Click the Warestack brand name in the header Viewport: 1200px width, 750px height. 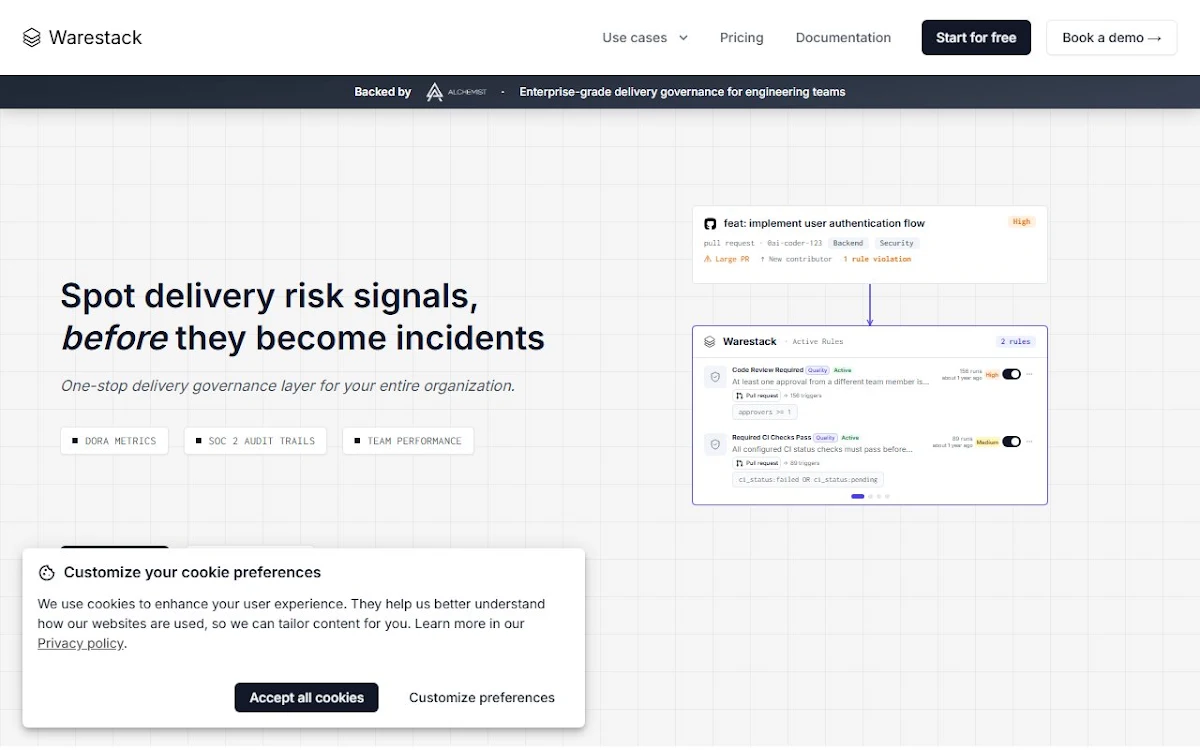(95, 38)
